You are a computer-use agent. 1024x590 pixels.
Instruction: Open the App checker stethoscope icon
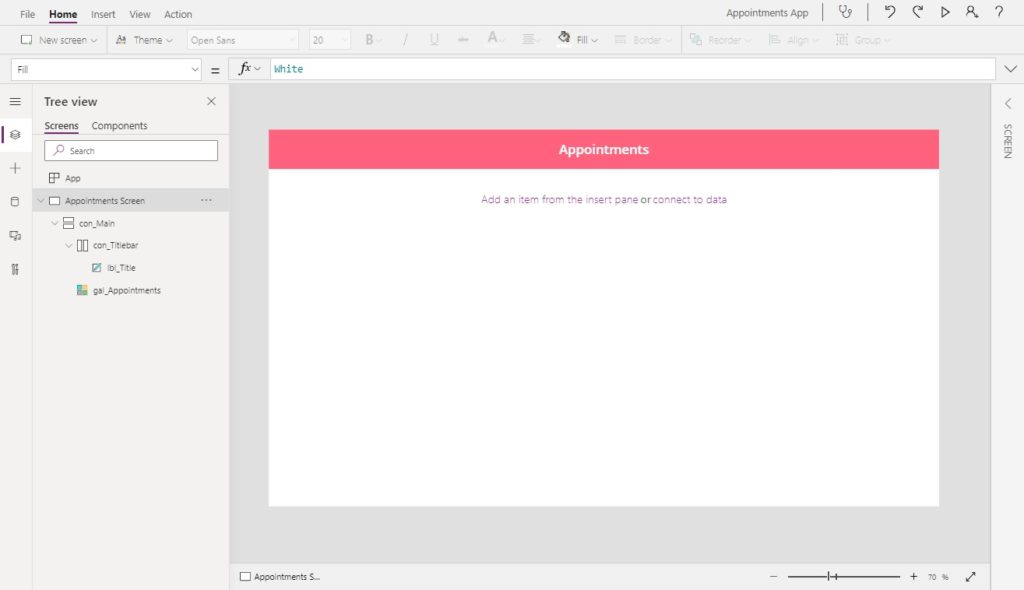[845, 12]
